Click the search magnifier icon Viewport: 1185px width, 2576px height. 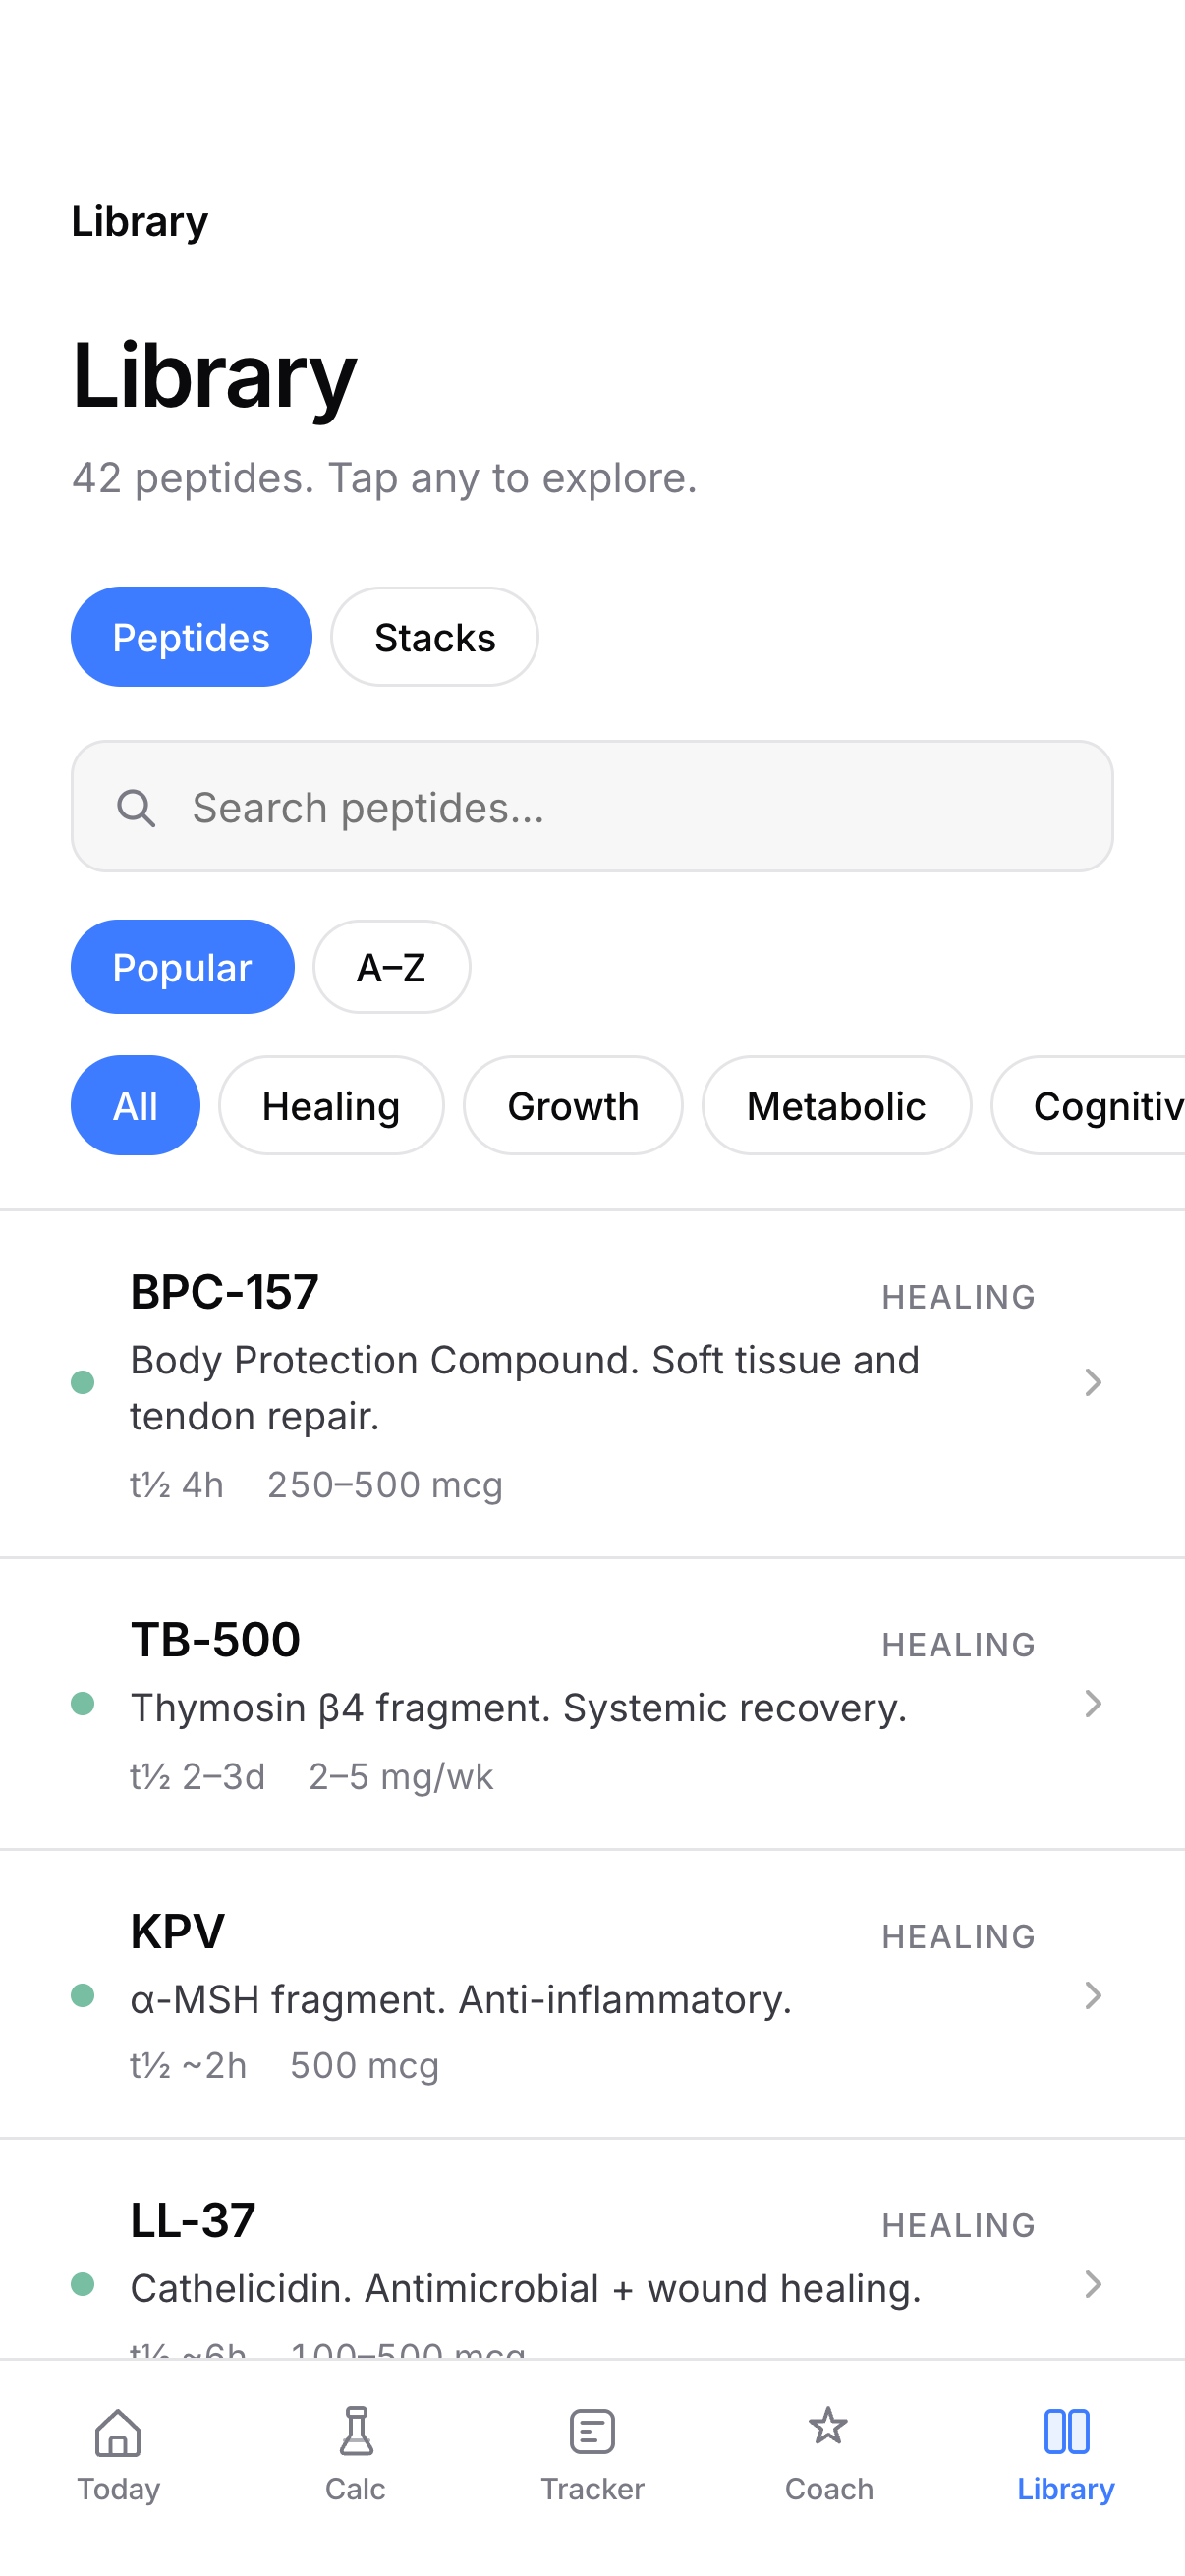pos(138,806)
